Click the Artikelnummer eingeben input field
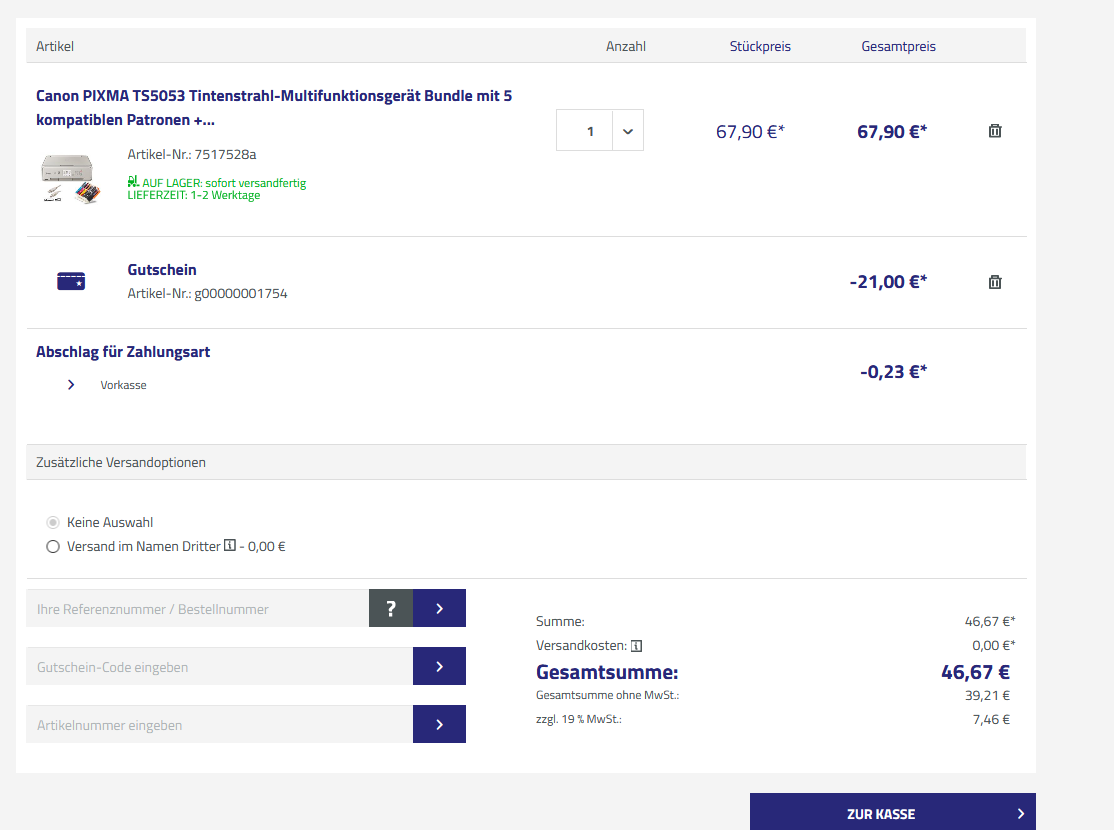 coord(219,724)
